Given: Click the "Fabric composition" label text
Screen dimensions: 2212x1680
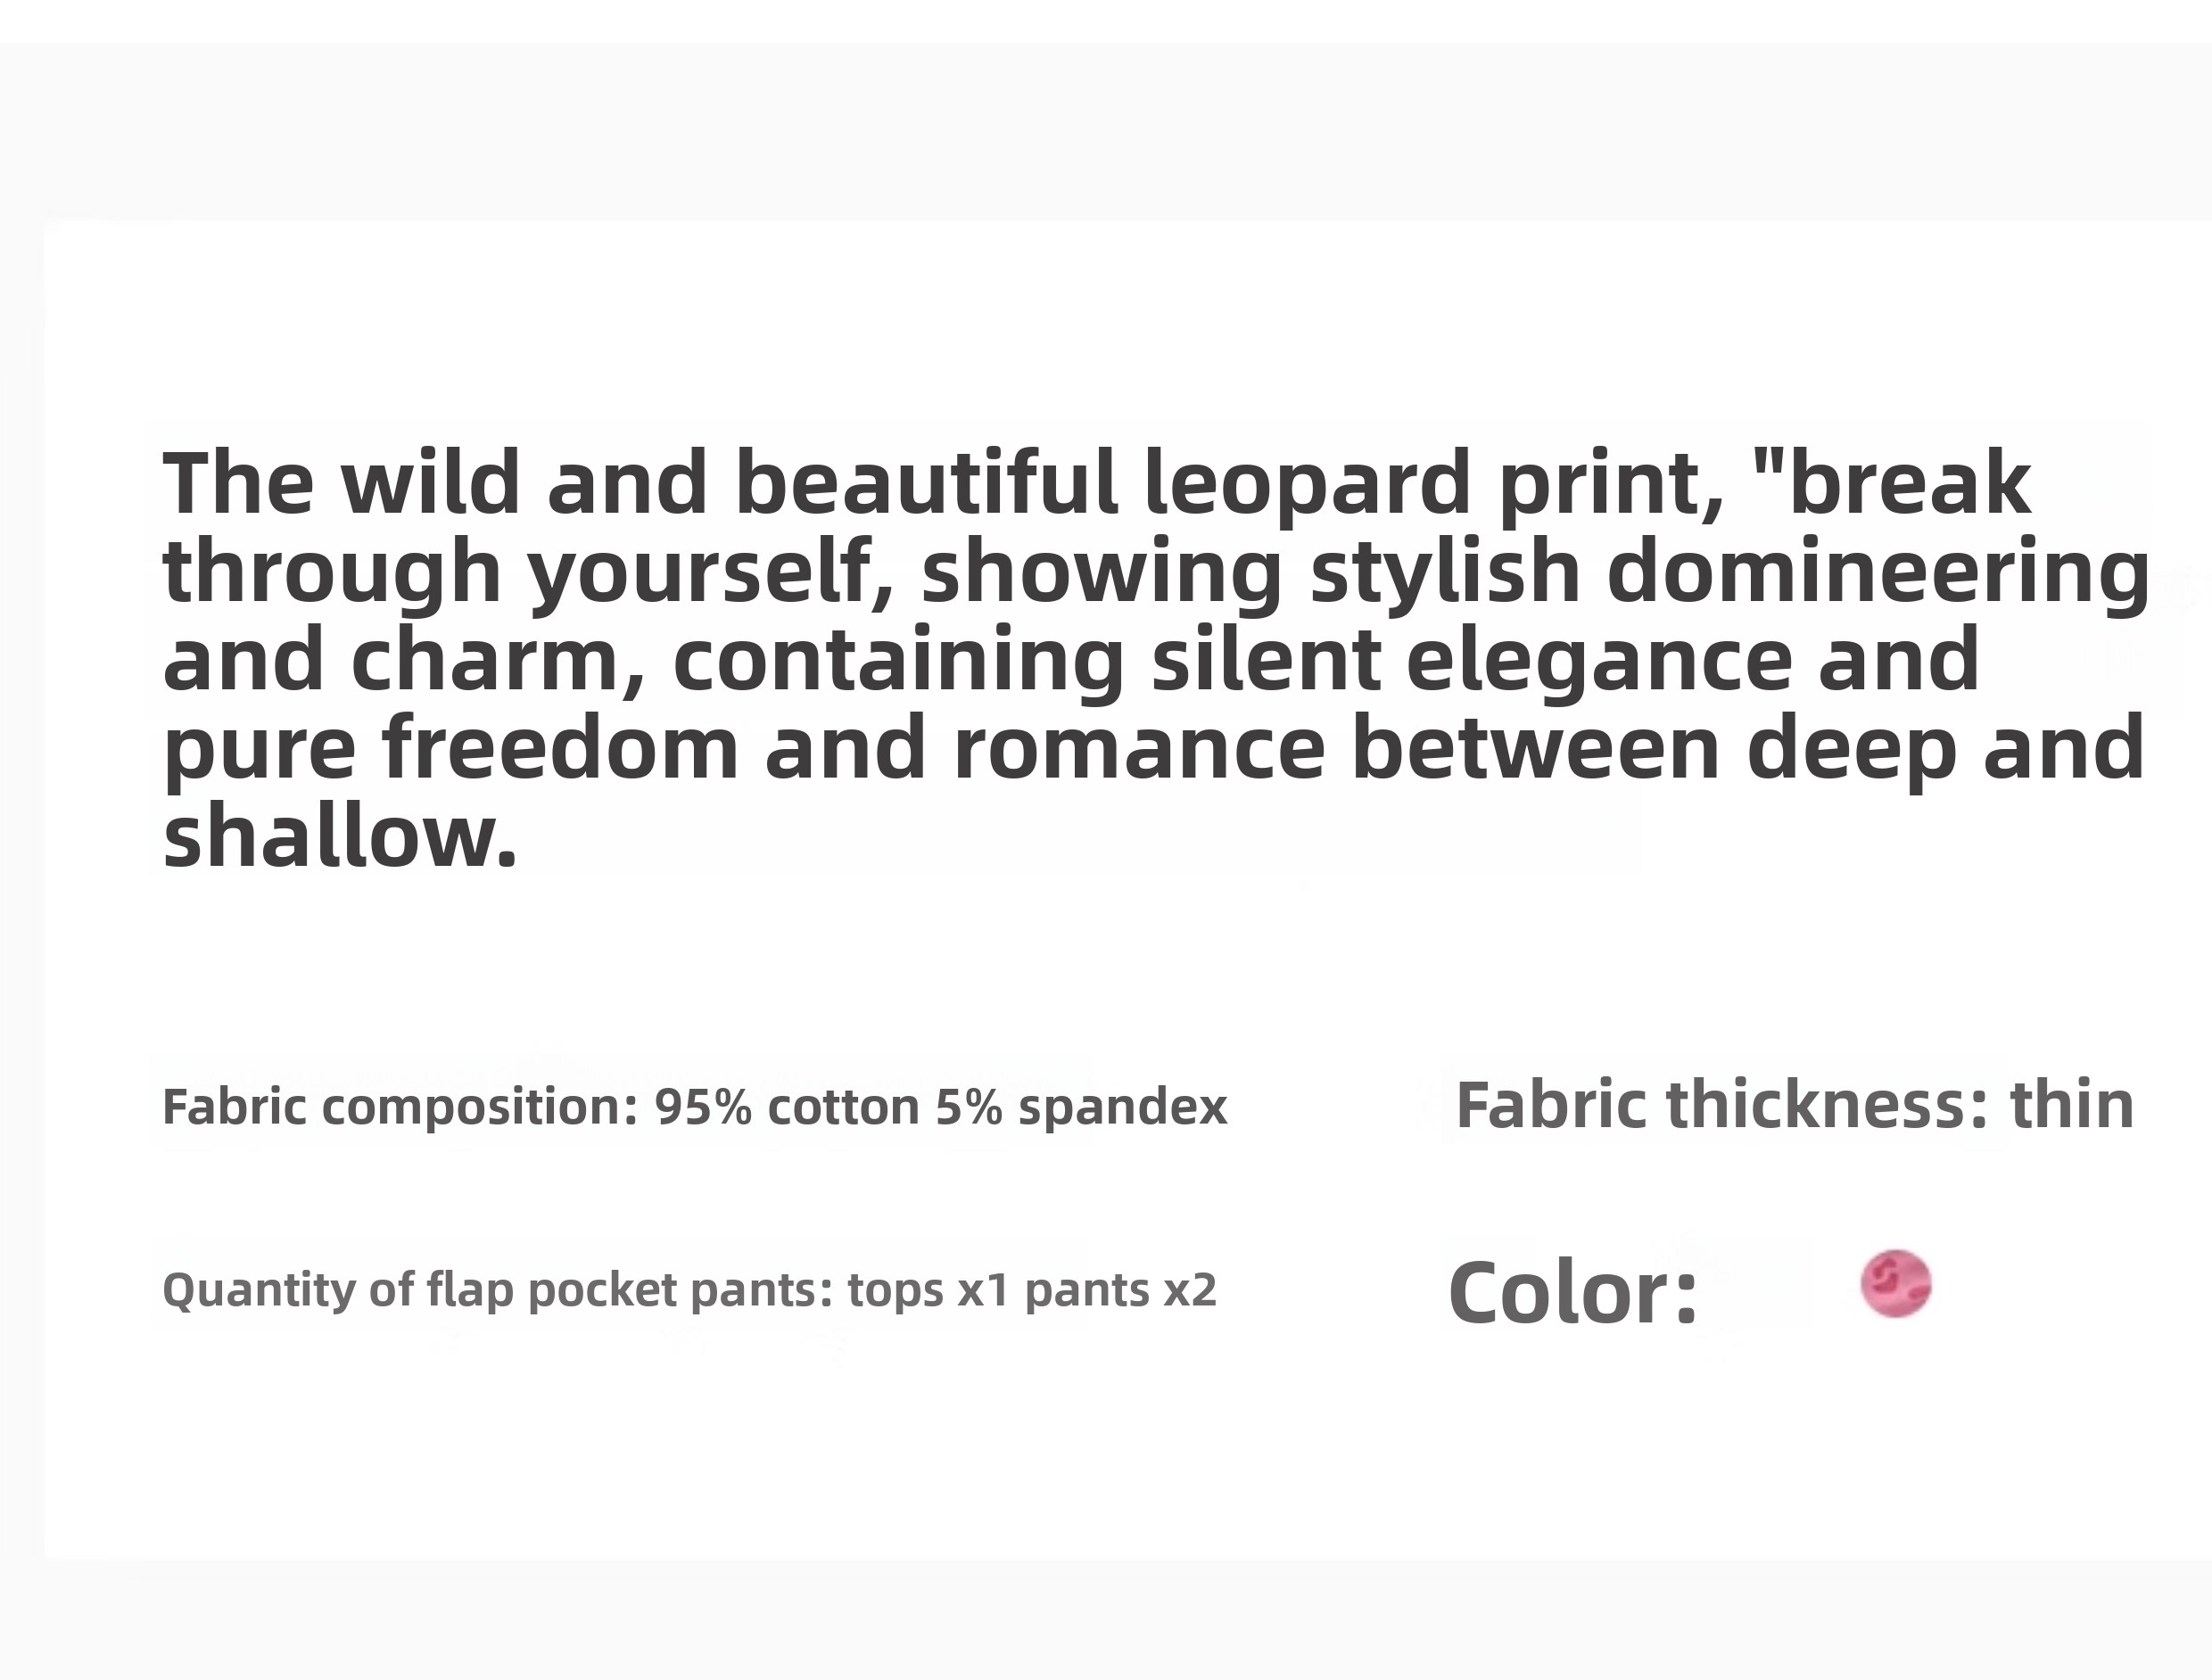Looking at the screenshot, I should (x=400, y=1107).
